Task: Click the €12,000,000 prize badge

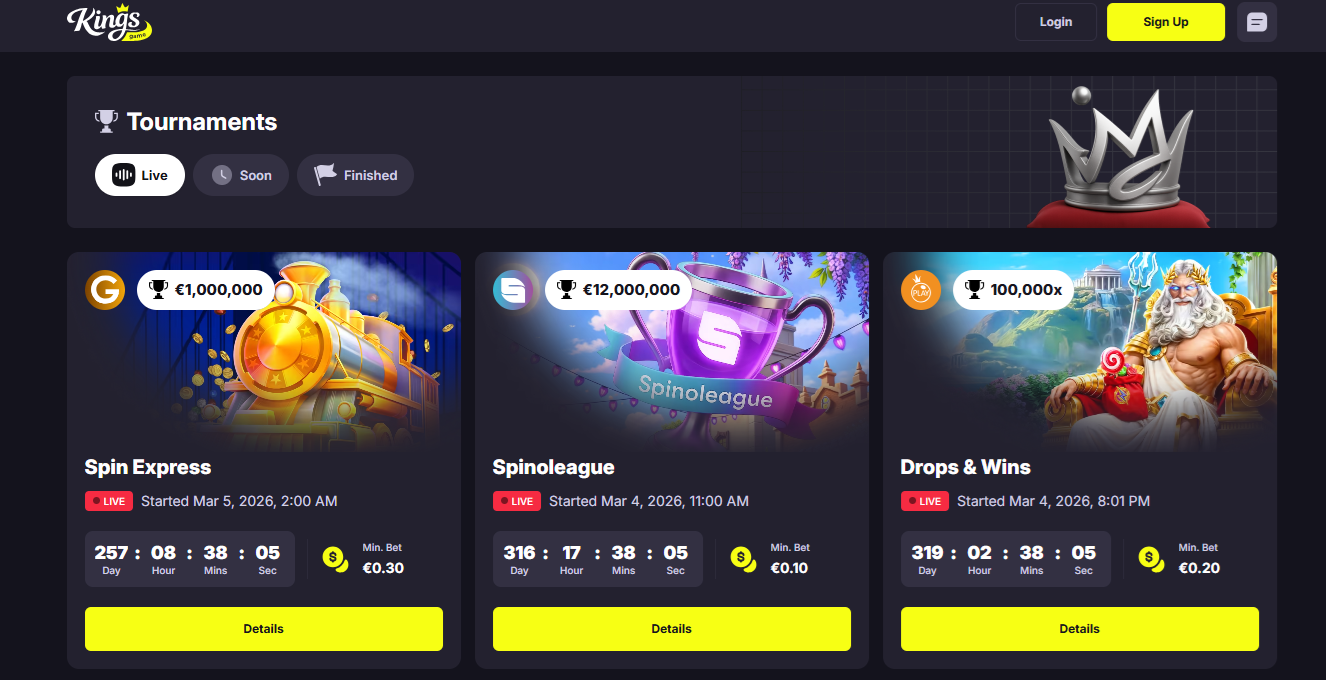Action: coord(619,290)
